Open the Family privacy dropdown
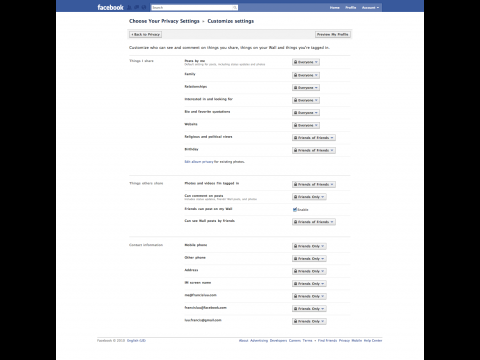 pos(306,75)
